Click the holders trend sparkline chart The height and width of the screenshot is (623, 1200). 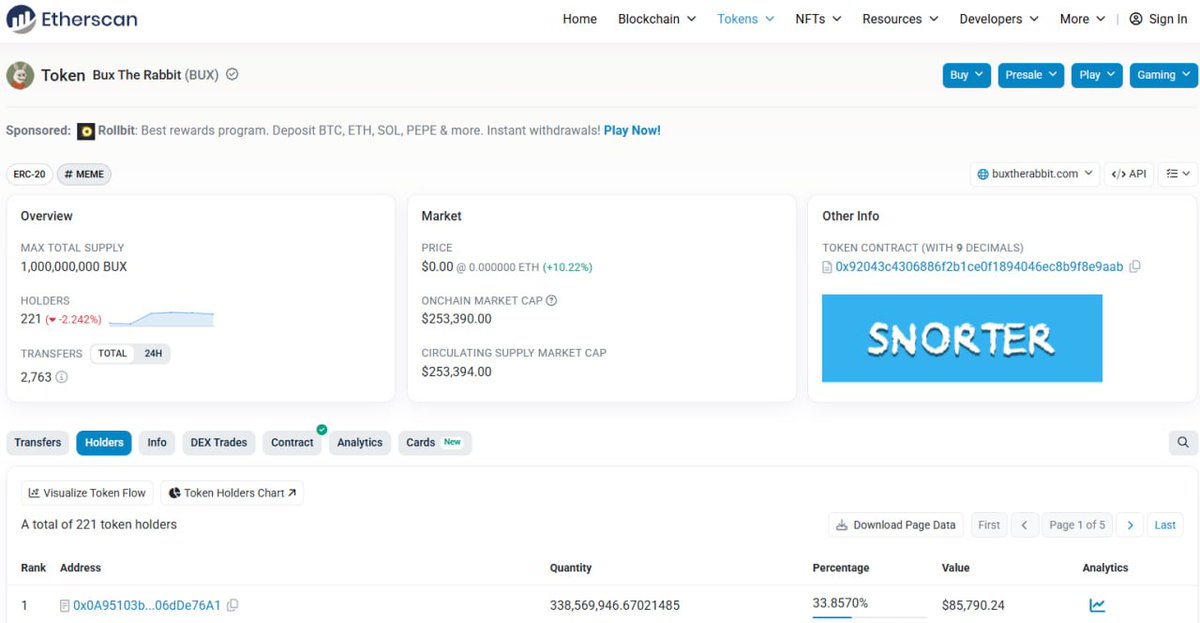pyautogui.click(x=161, y=319)
